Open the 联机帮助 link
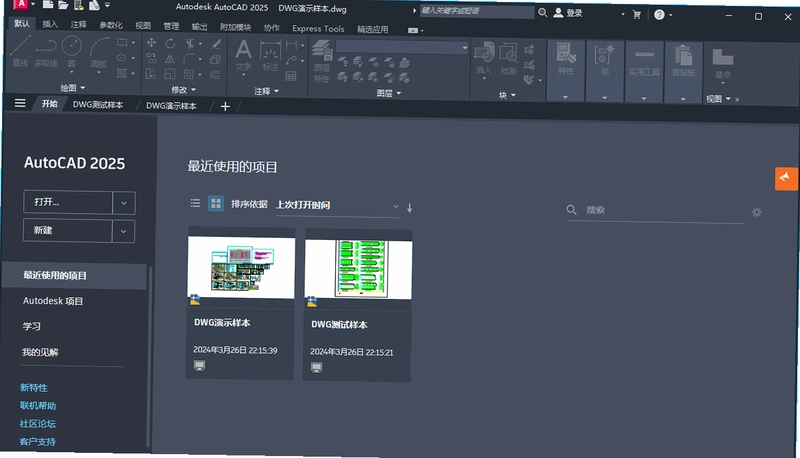800x458 pixels. pos(38,405)
